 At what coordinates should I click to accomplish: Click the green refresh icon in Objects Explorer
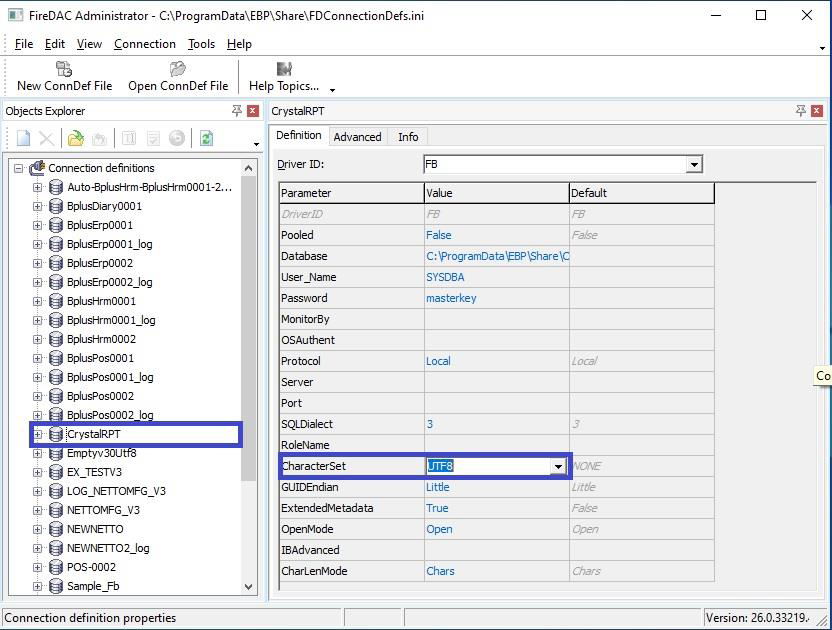coord(206,139)
